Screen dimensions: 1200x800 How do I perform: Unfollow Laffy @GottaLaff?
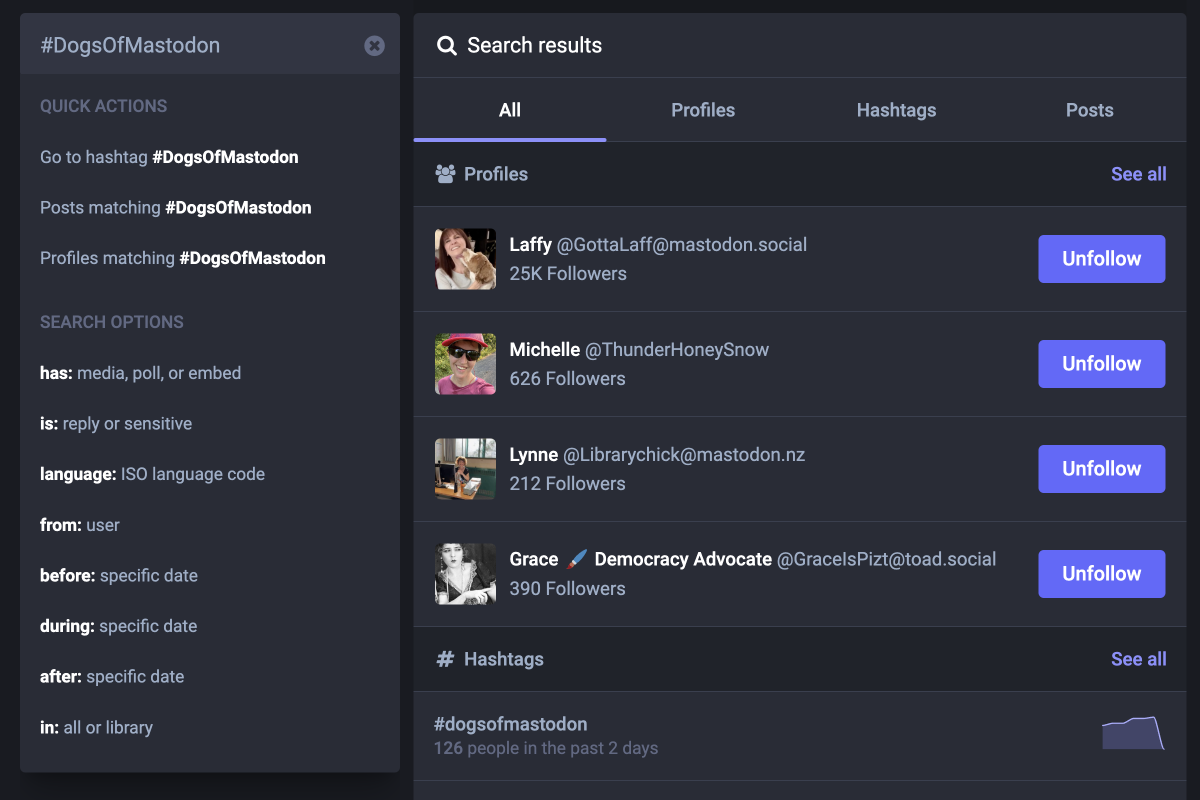coord(1102,259)
